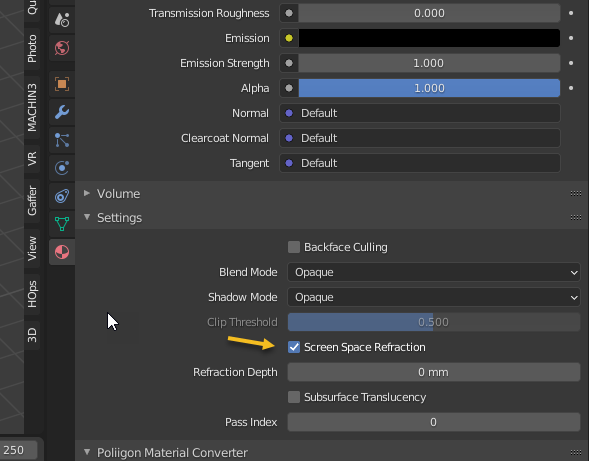
Task: Switch to the VR sidebar tab
Action: [32, 159]
